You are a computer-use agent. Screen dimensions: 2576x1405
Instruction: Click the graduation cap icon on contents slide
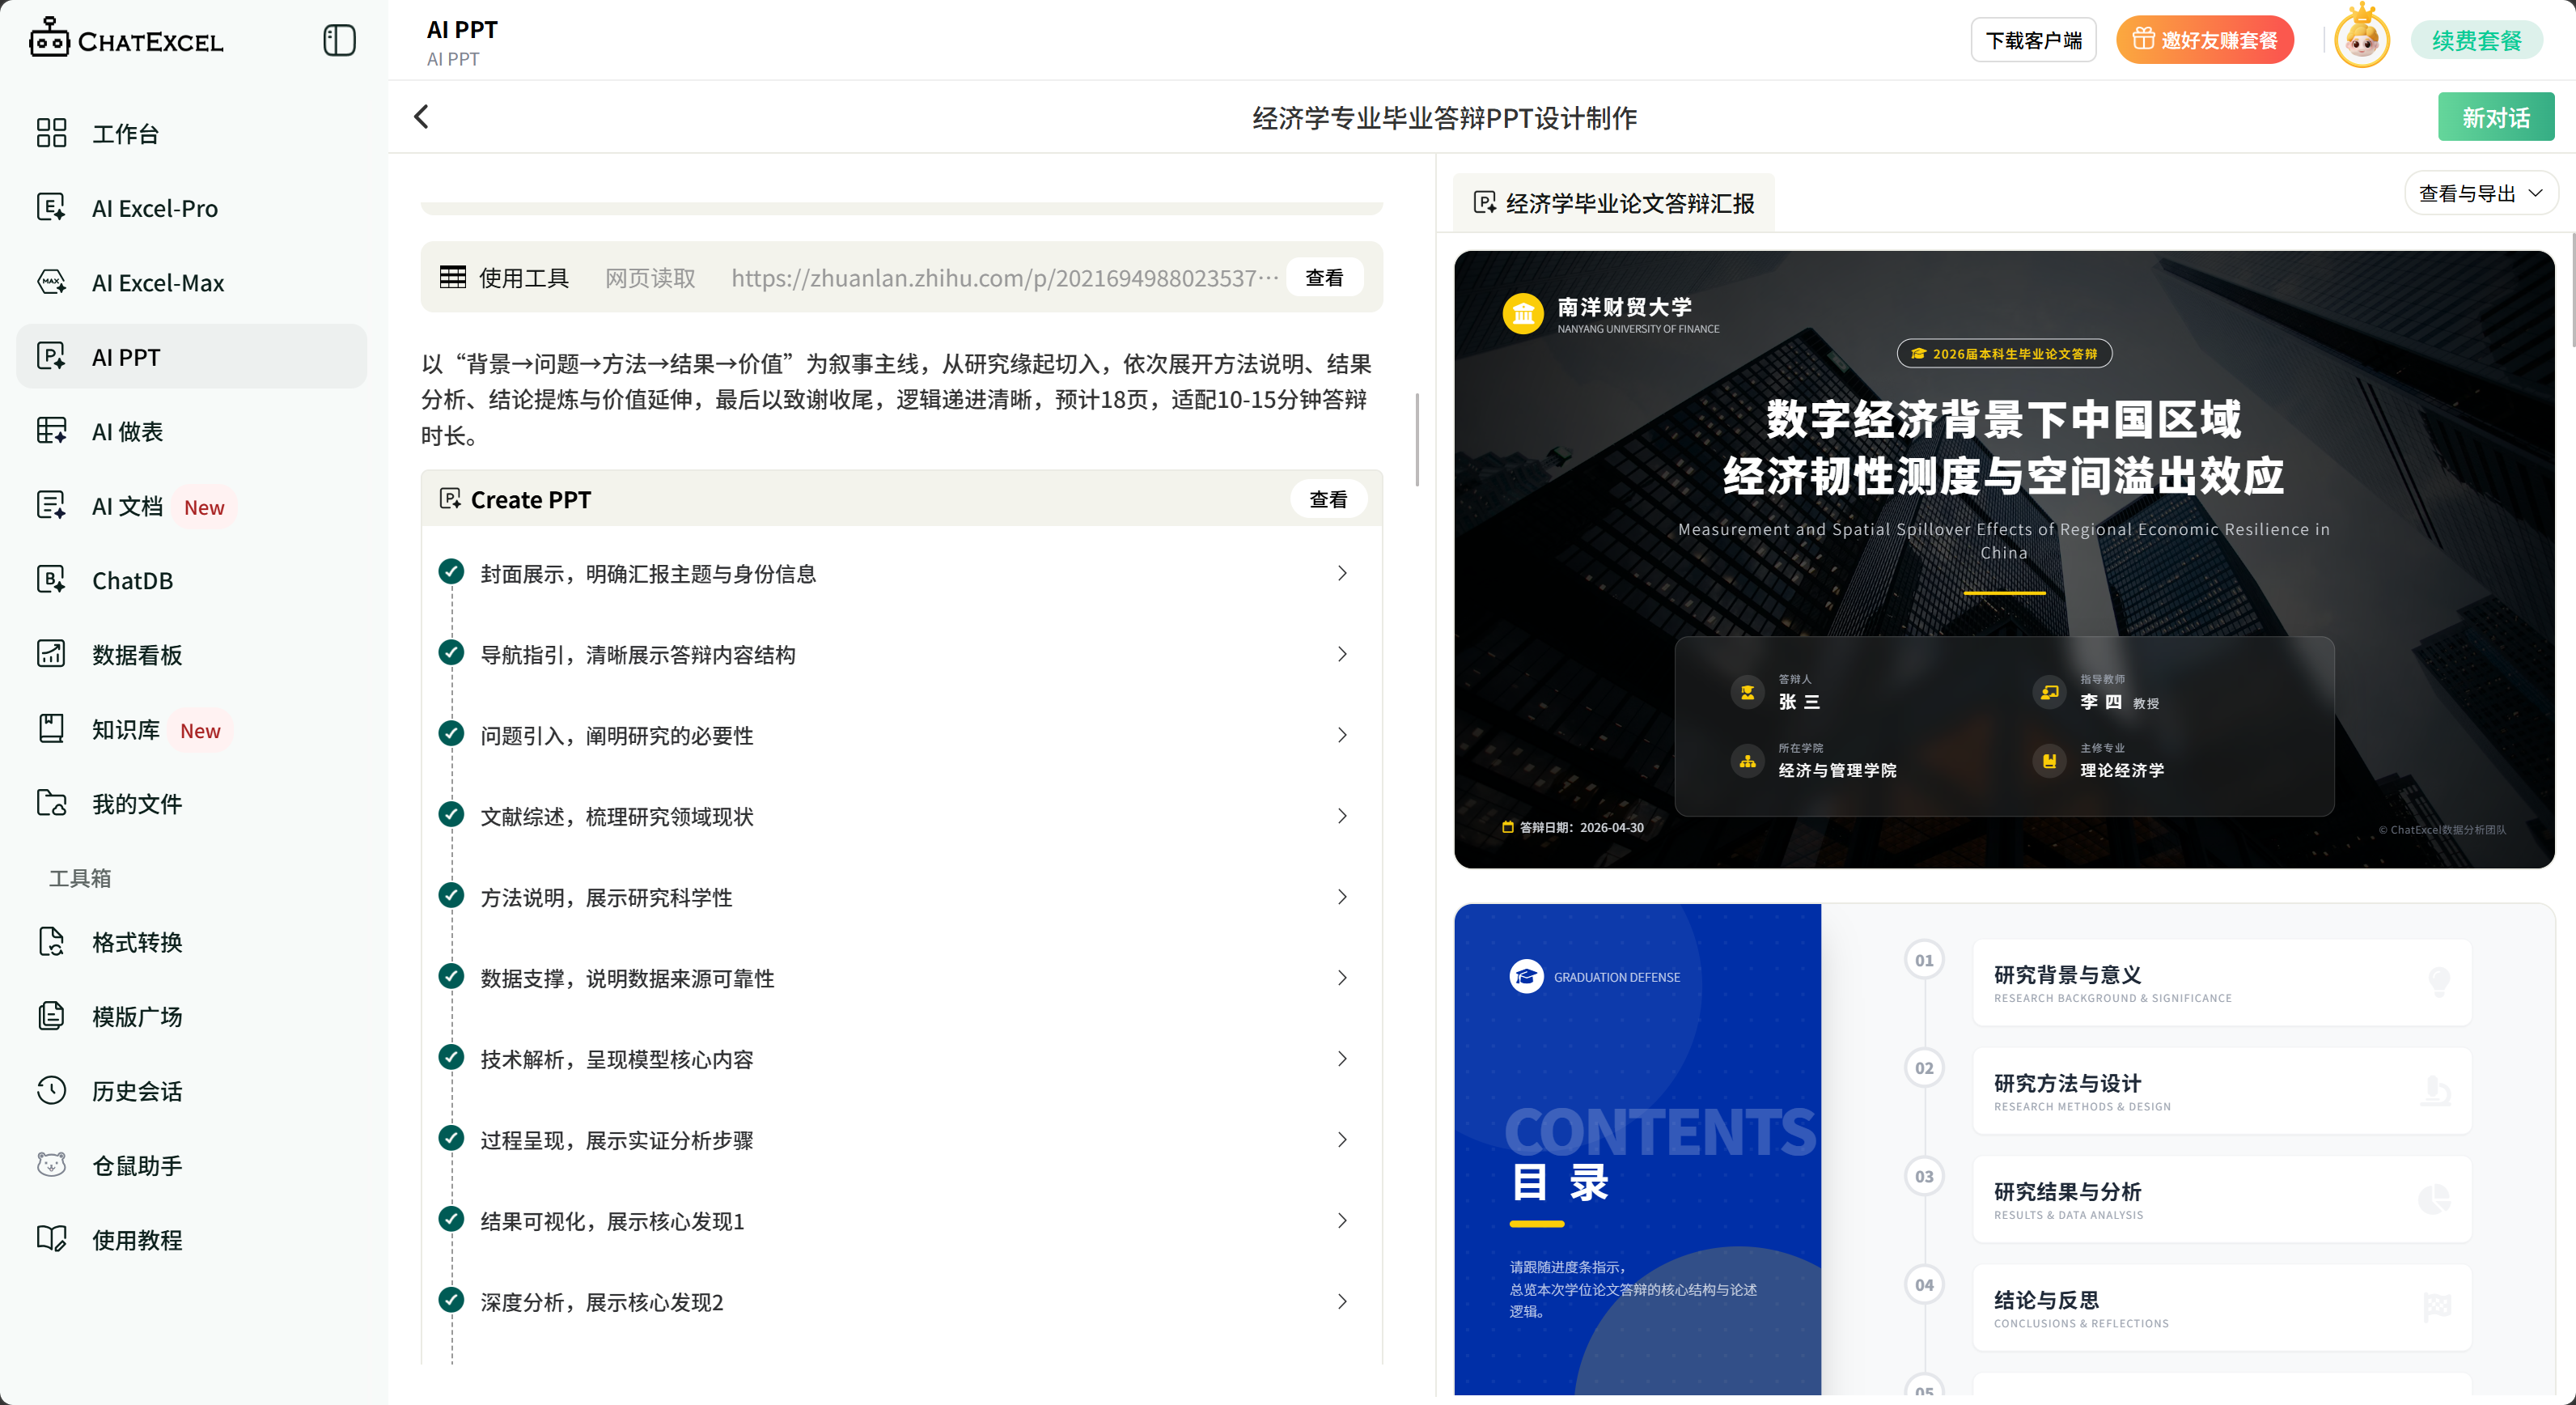[1526, 976]
